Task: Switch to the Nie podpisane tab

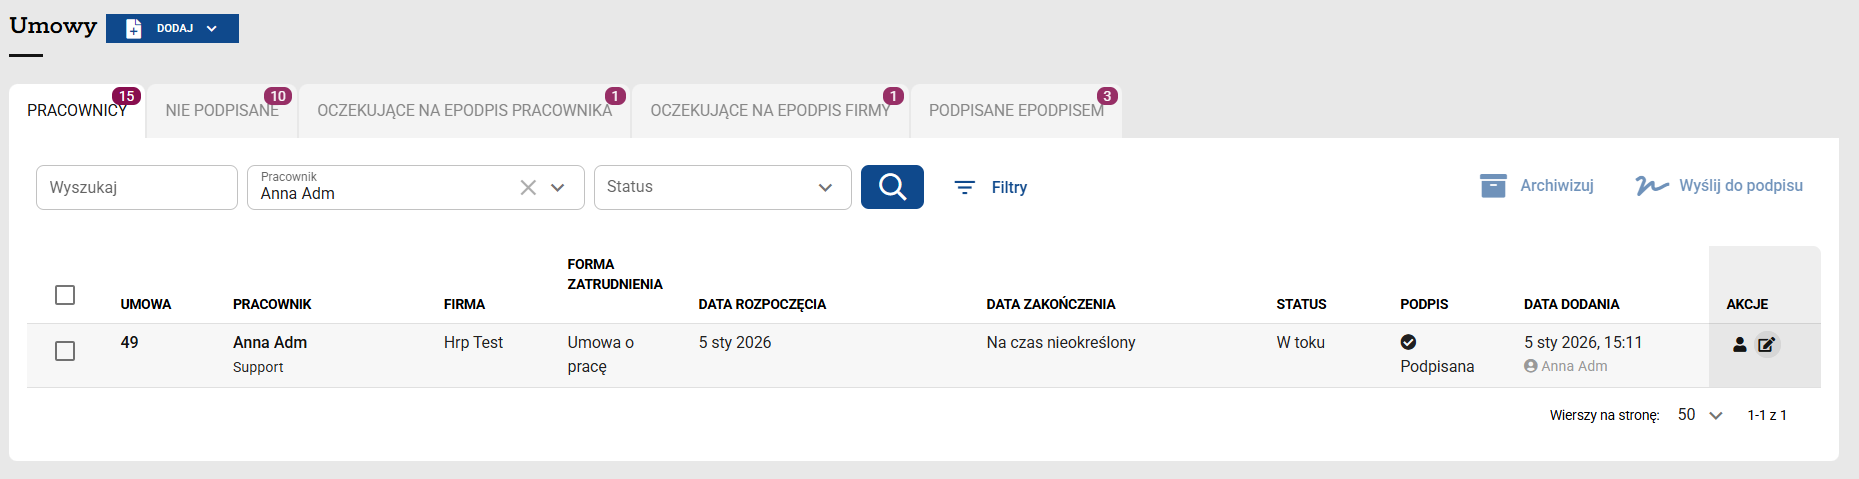Action: 222,111
